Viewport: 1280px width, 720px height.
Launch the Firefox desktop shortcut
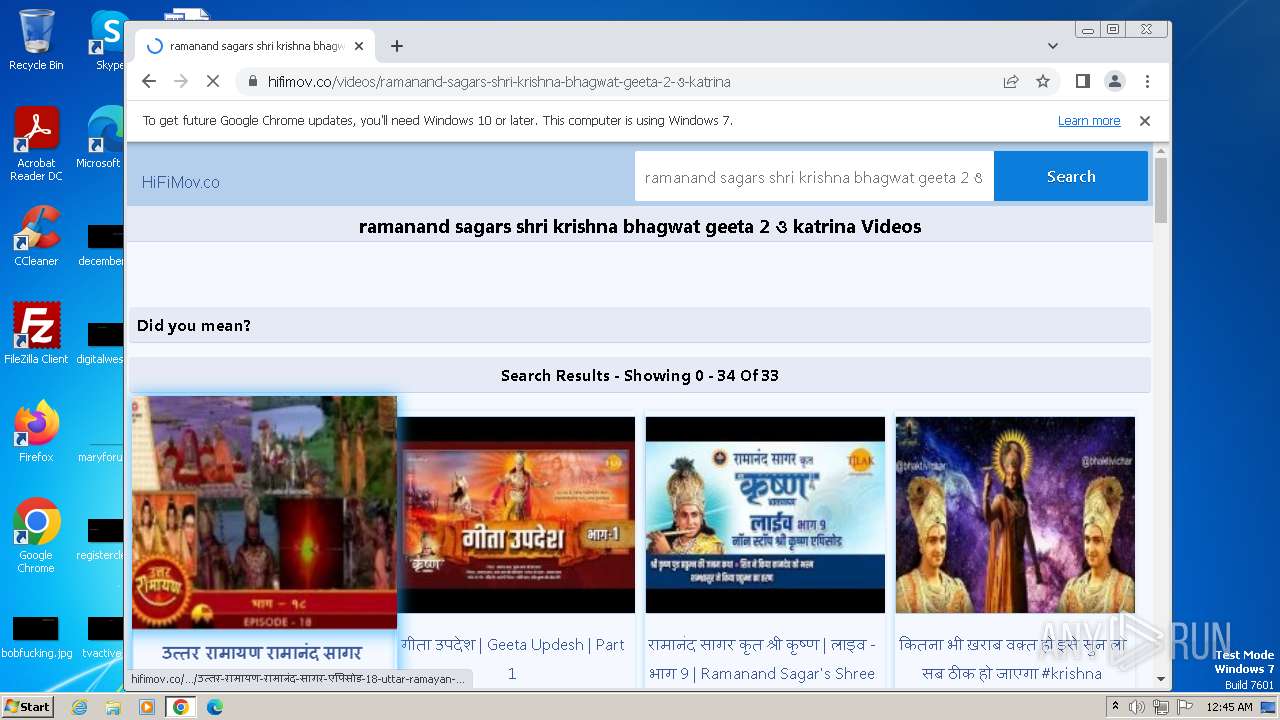tap(36, 431)
